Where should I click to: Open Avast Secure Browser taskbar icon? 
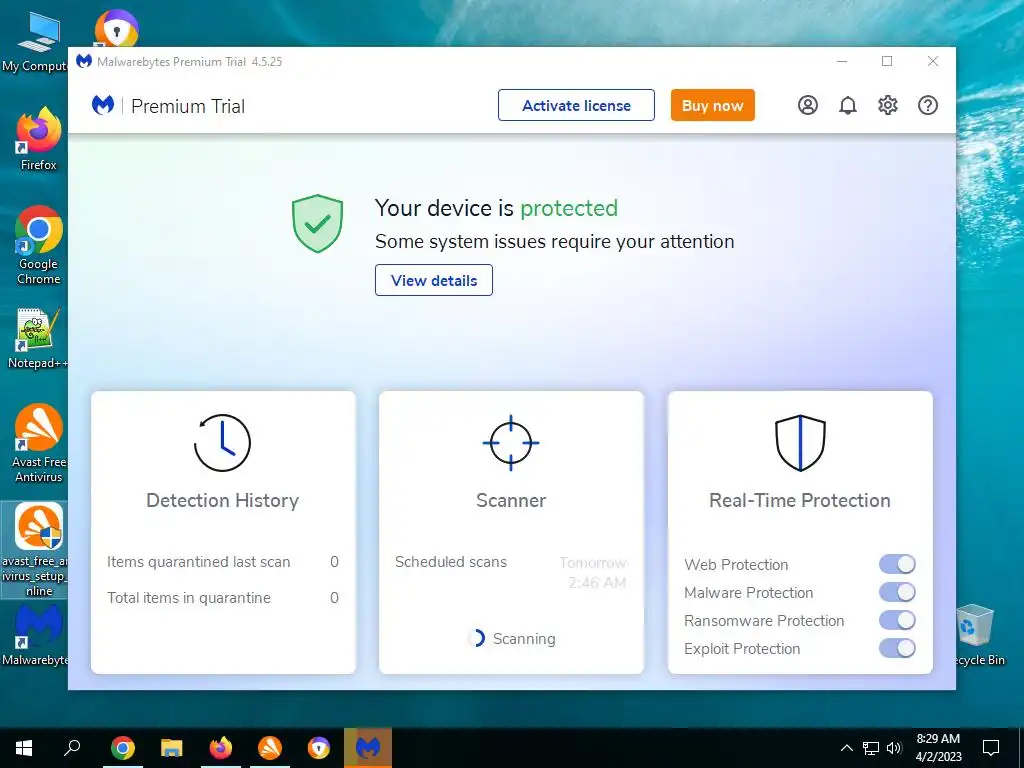pyautogui.click(x=319, y=748)
